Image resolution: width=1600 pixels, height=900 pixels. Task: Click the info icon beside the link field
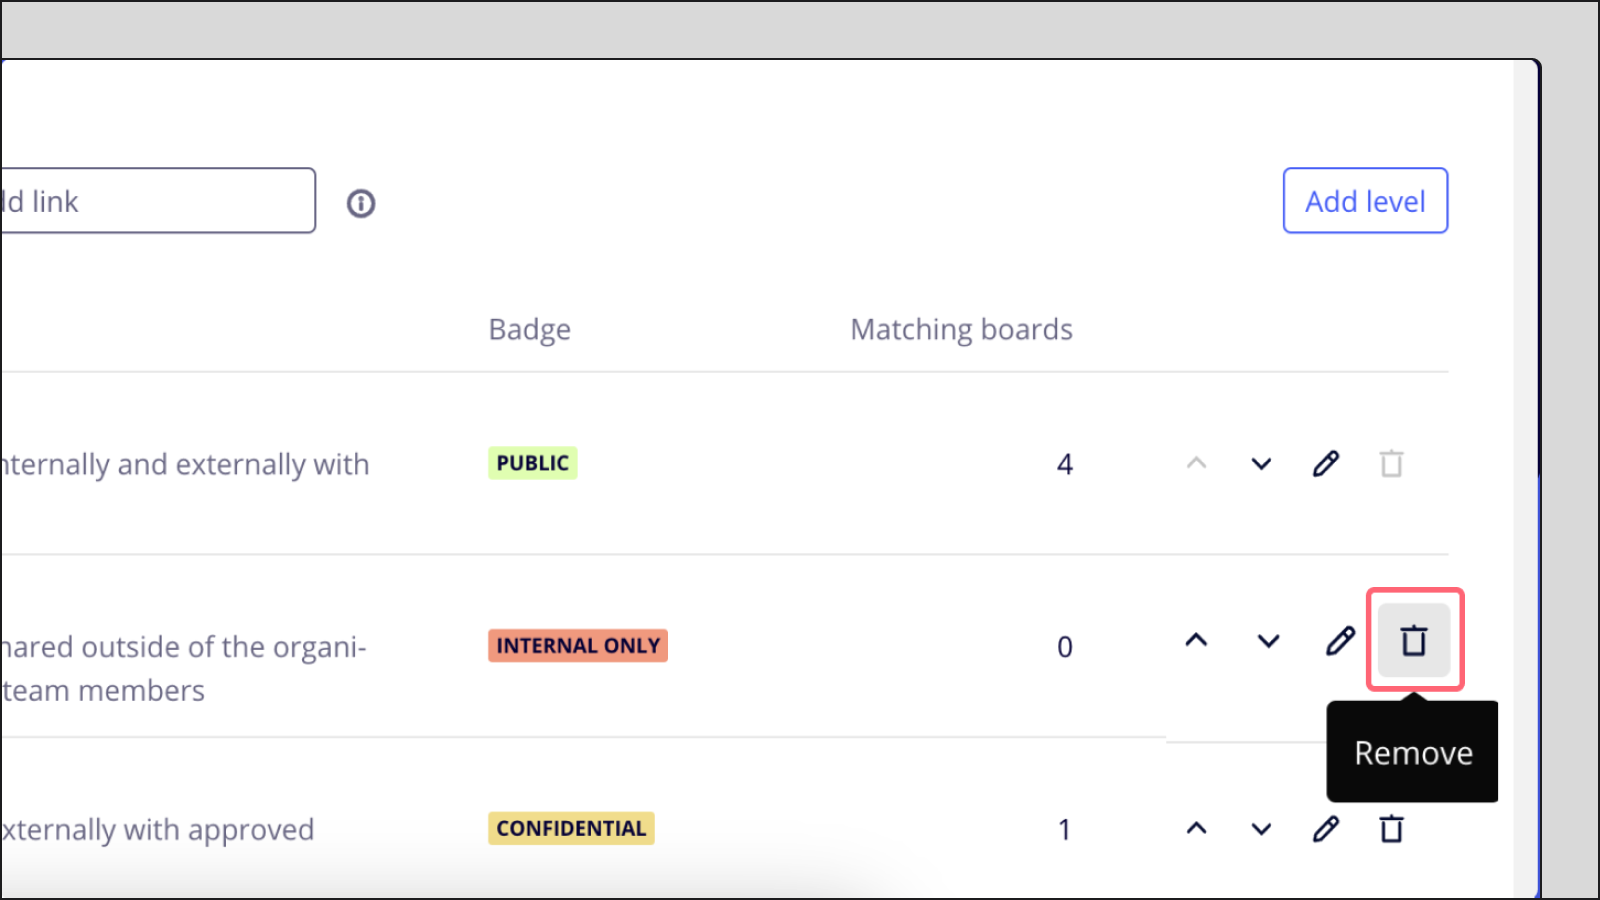click(360, 202)
